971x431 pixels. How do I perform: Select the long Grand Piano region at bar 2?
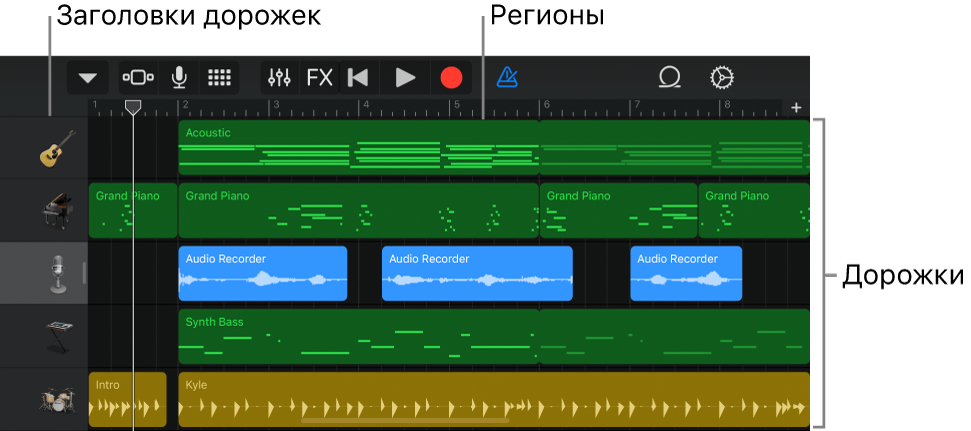[x=359, y=211]
